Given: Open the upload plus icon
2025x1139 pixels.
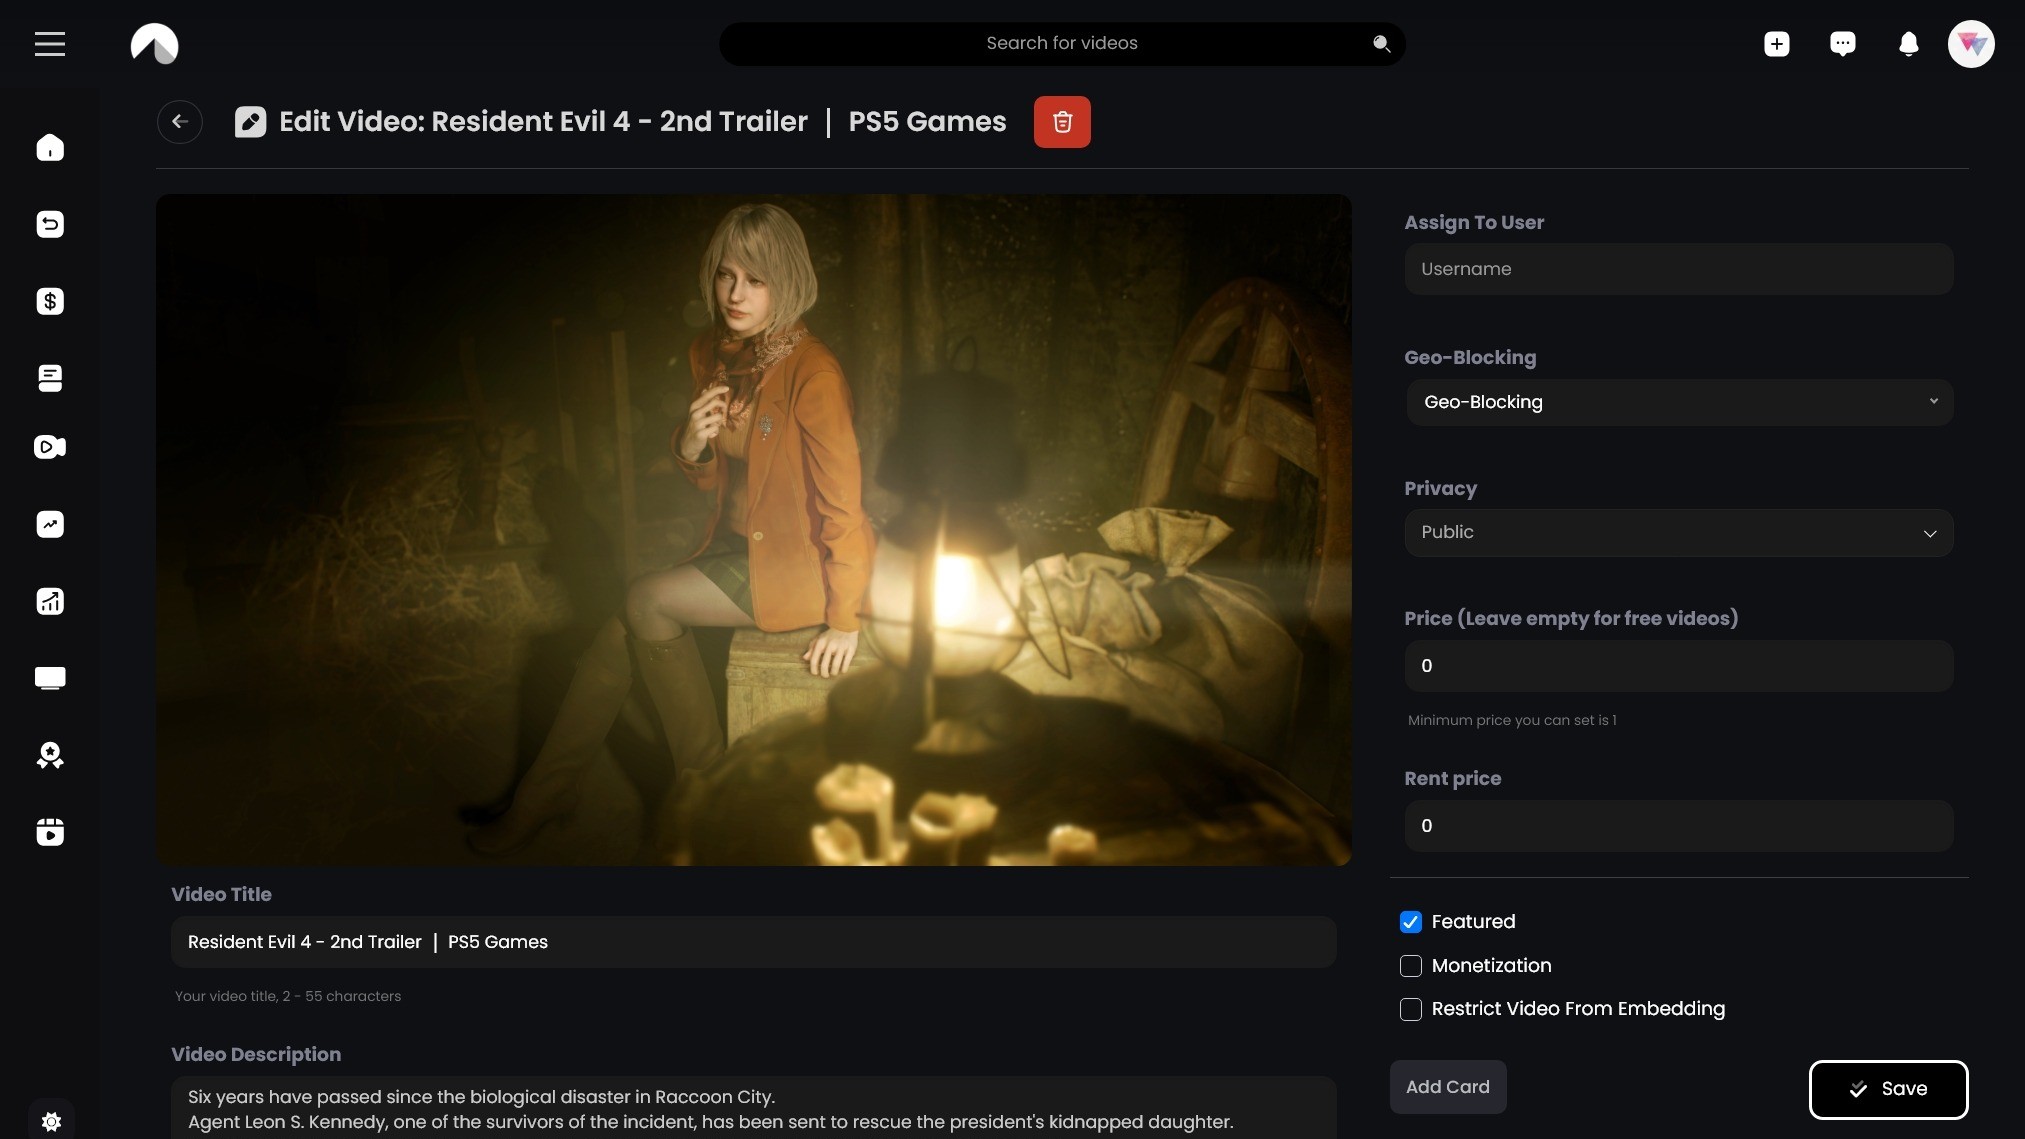Looking at the screenshot, I should [1776, 44].
